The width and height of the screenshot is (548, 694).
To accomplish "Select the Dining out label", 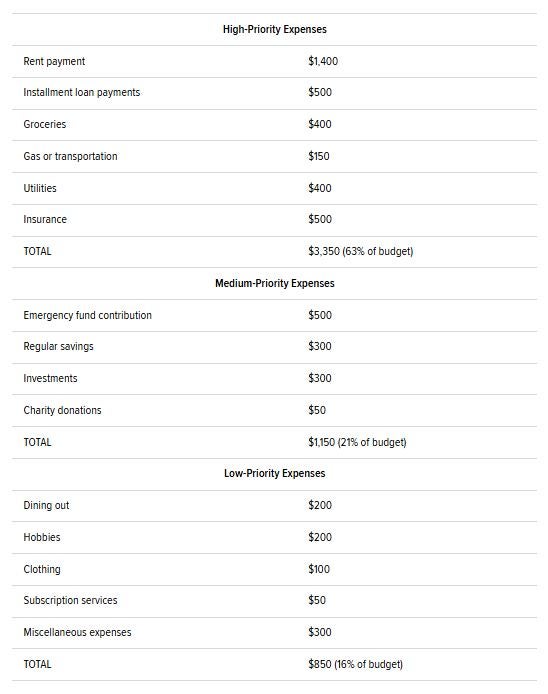I will (x=46, y=505).
